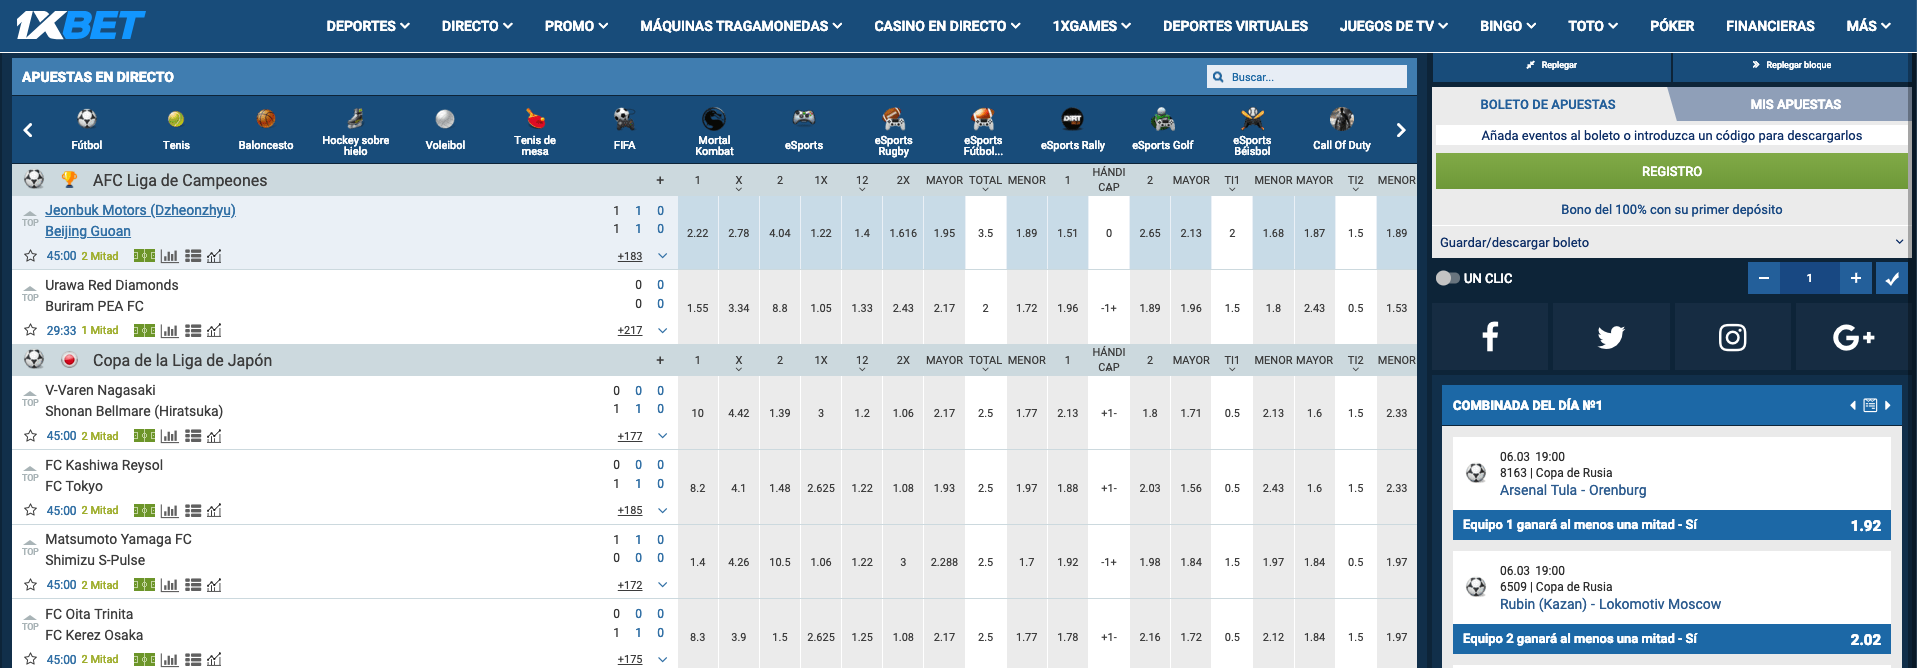Click the Replegar button
The image size is (1917, 668).
(x=1551, y=65)
